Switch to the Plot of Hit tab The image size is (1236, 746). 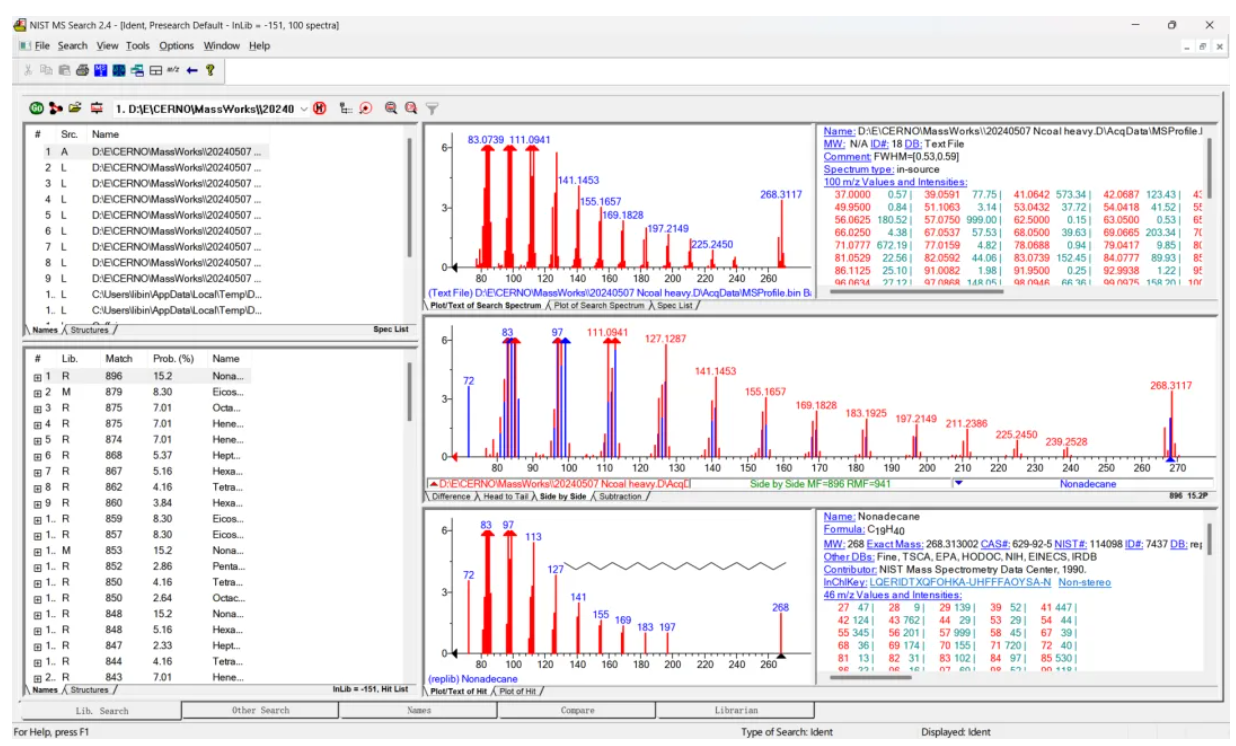click(x=518, y=691)
